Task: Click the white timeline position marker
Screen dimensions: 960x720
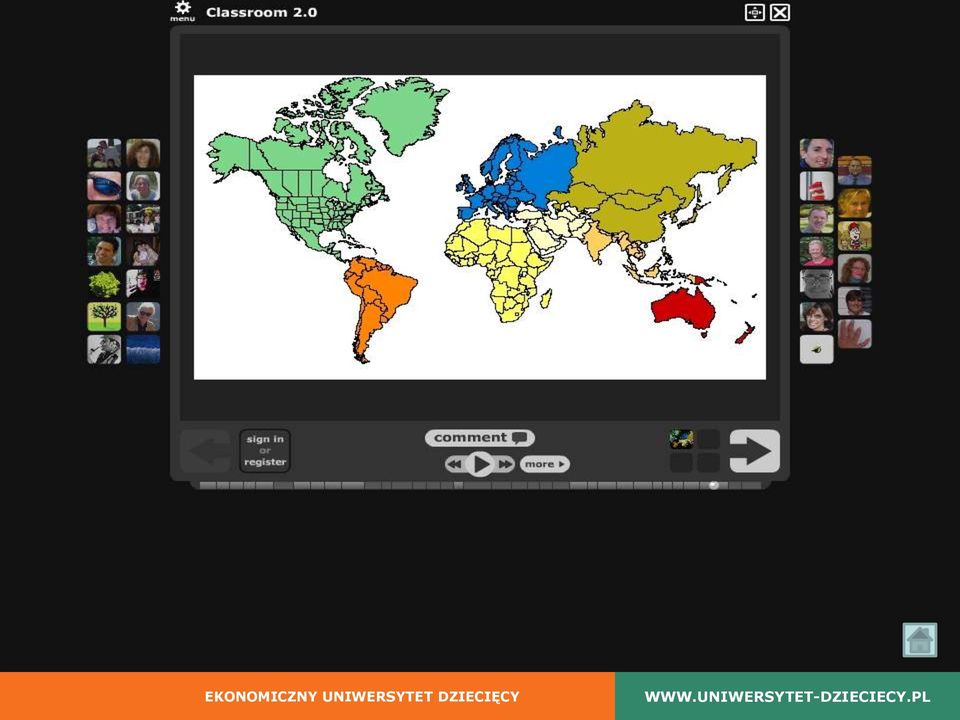Action: tap(713, 485)
